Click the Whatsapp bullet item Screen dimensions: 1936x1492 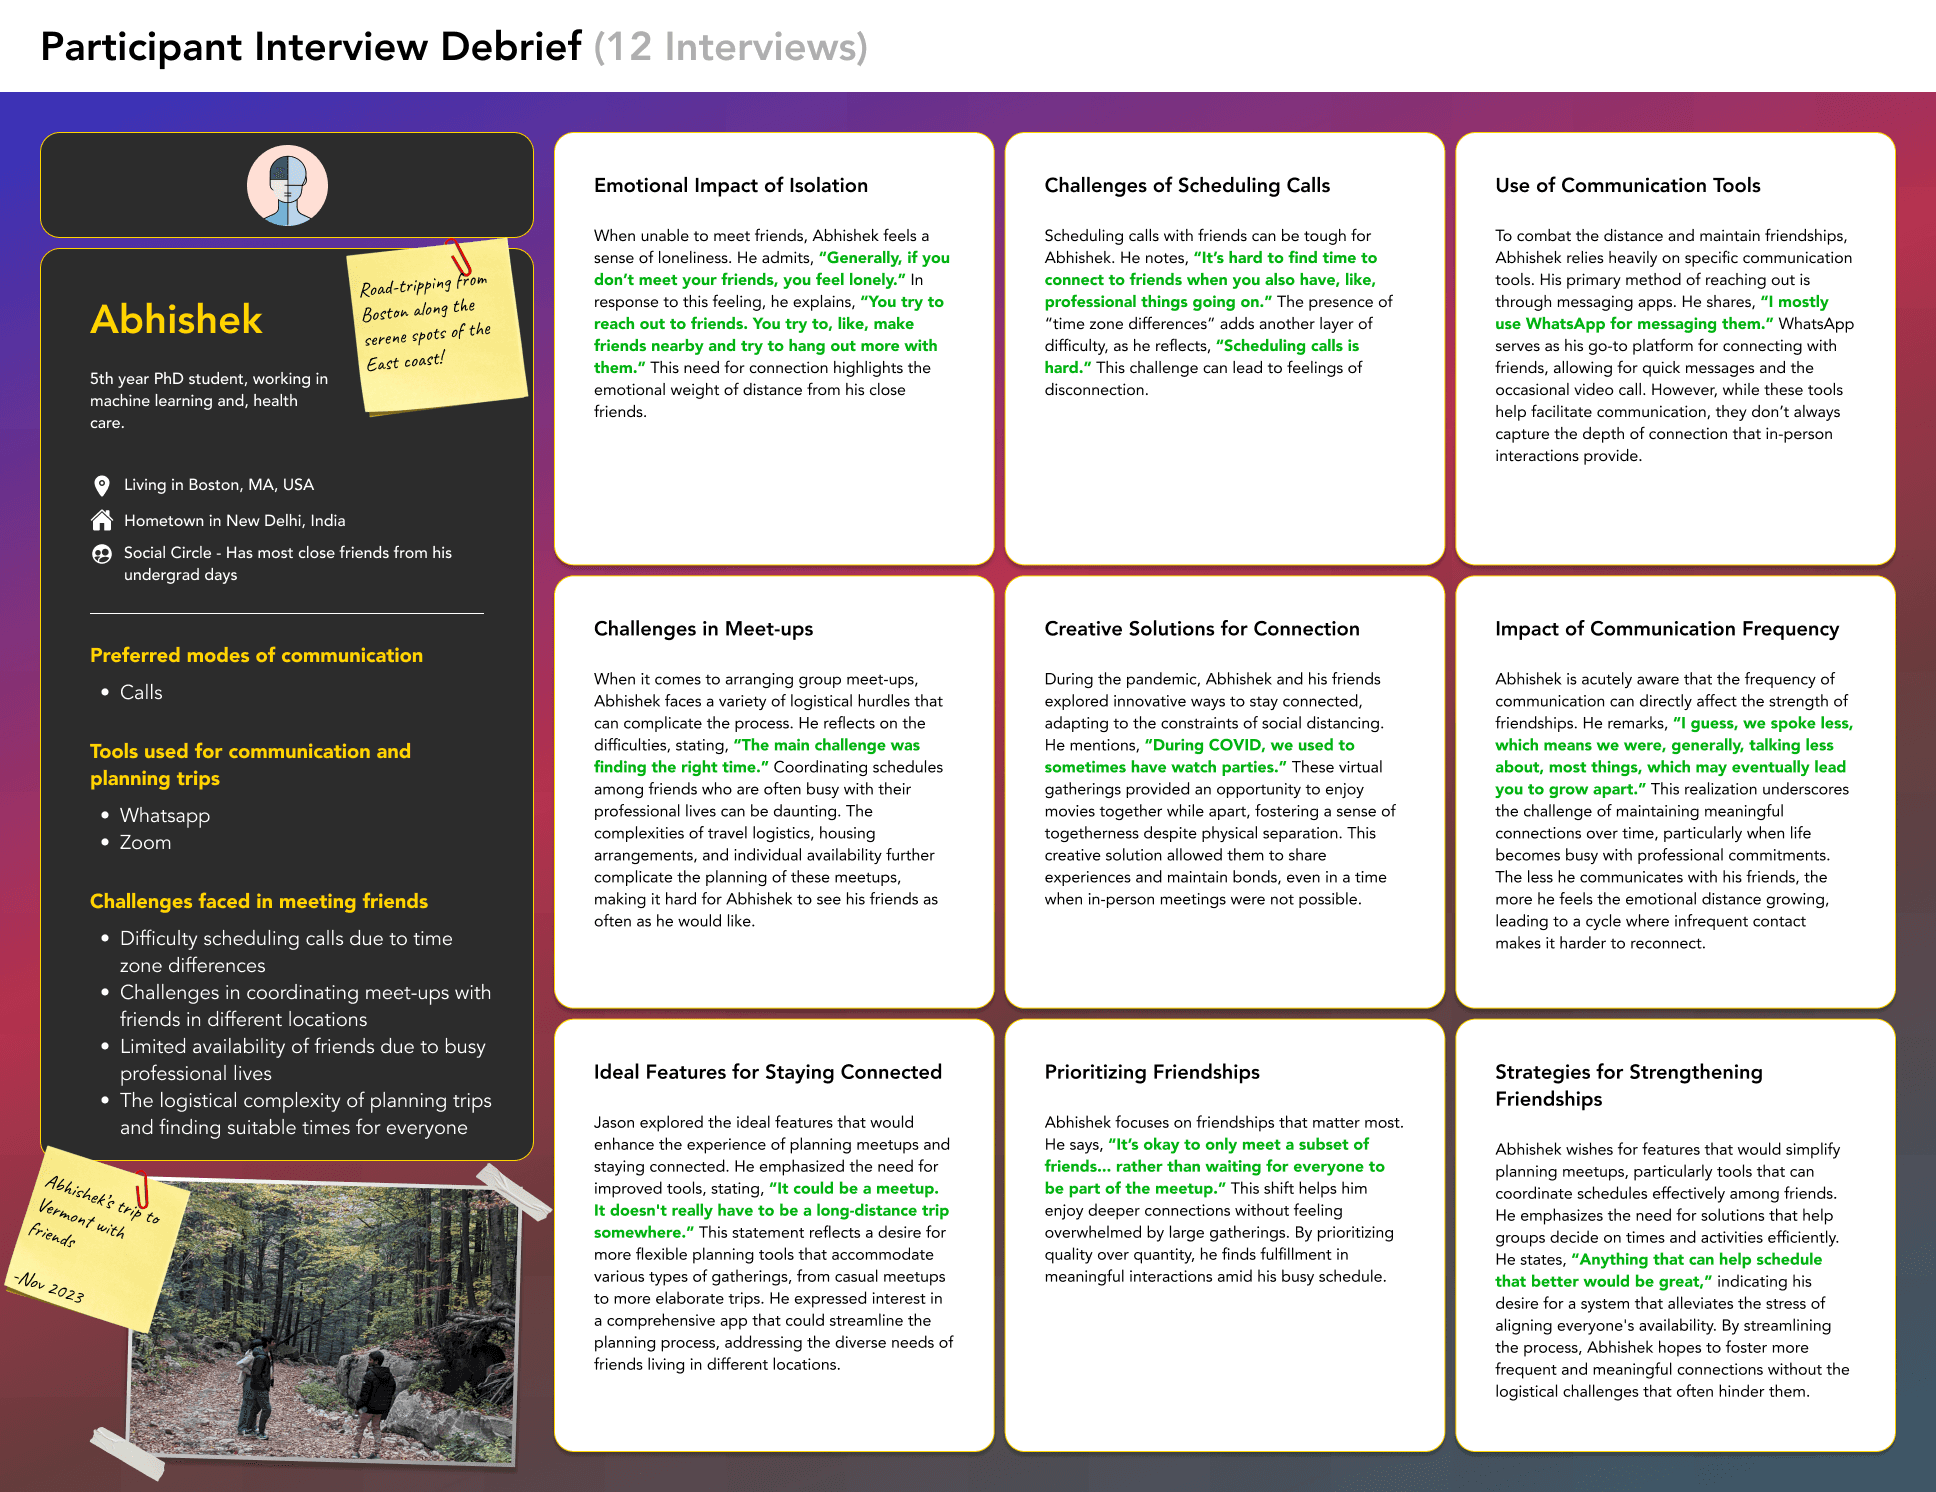coord(164,815)
